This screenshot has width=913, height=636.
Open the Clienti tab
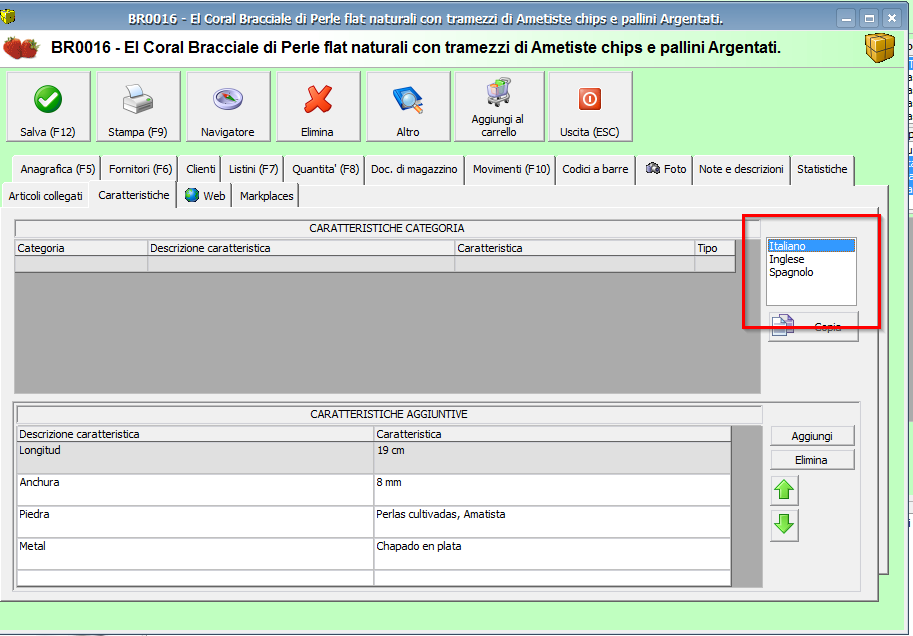pyautogui.click(x=200, y=169)
